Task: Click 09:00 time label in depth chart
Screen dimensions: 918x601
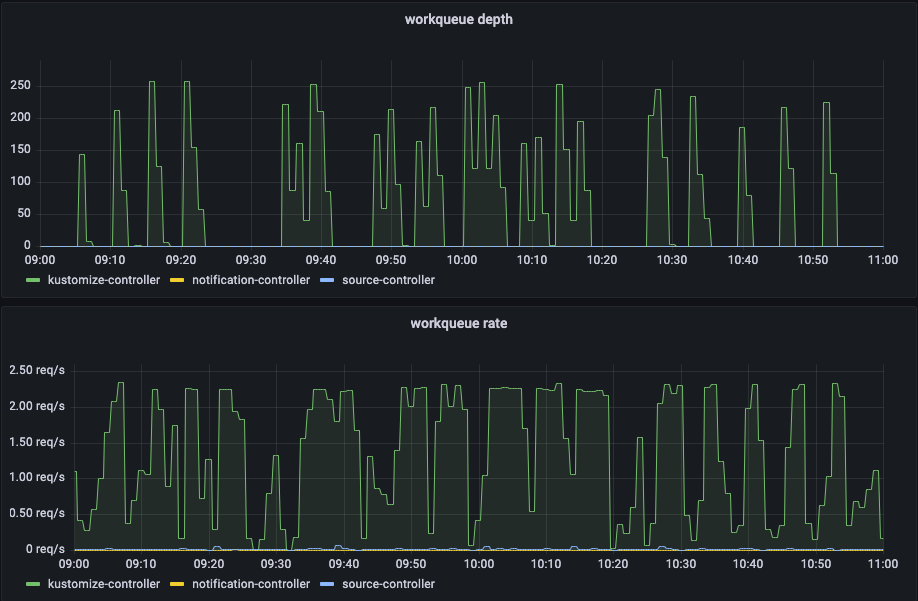Action: (40, 260)
